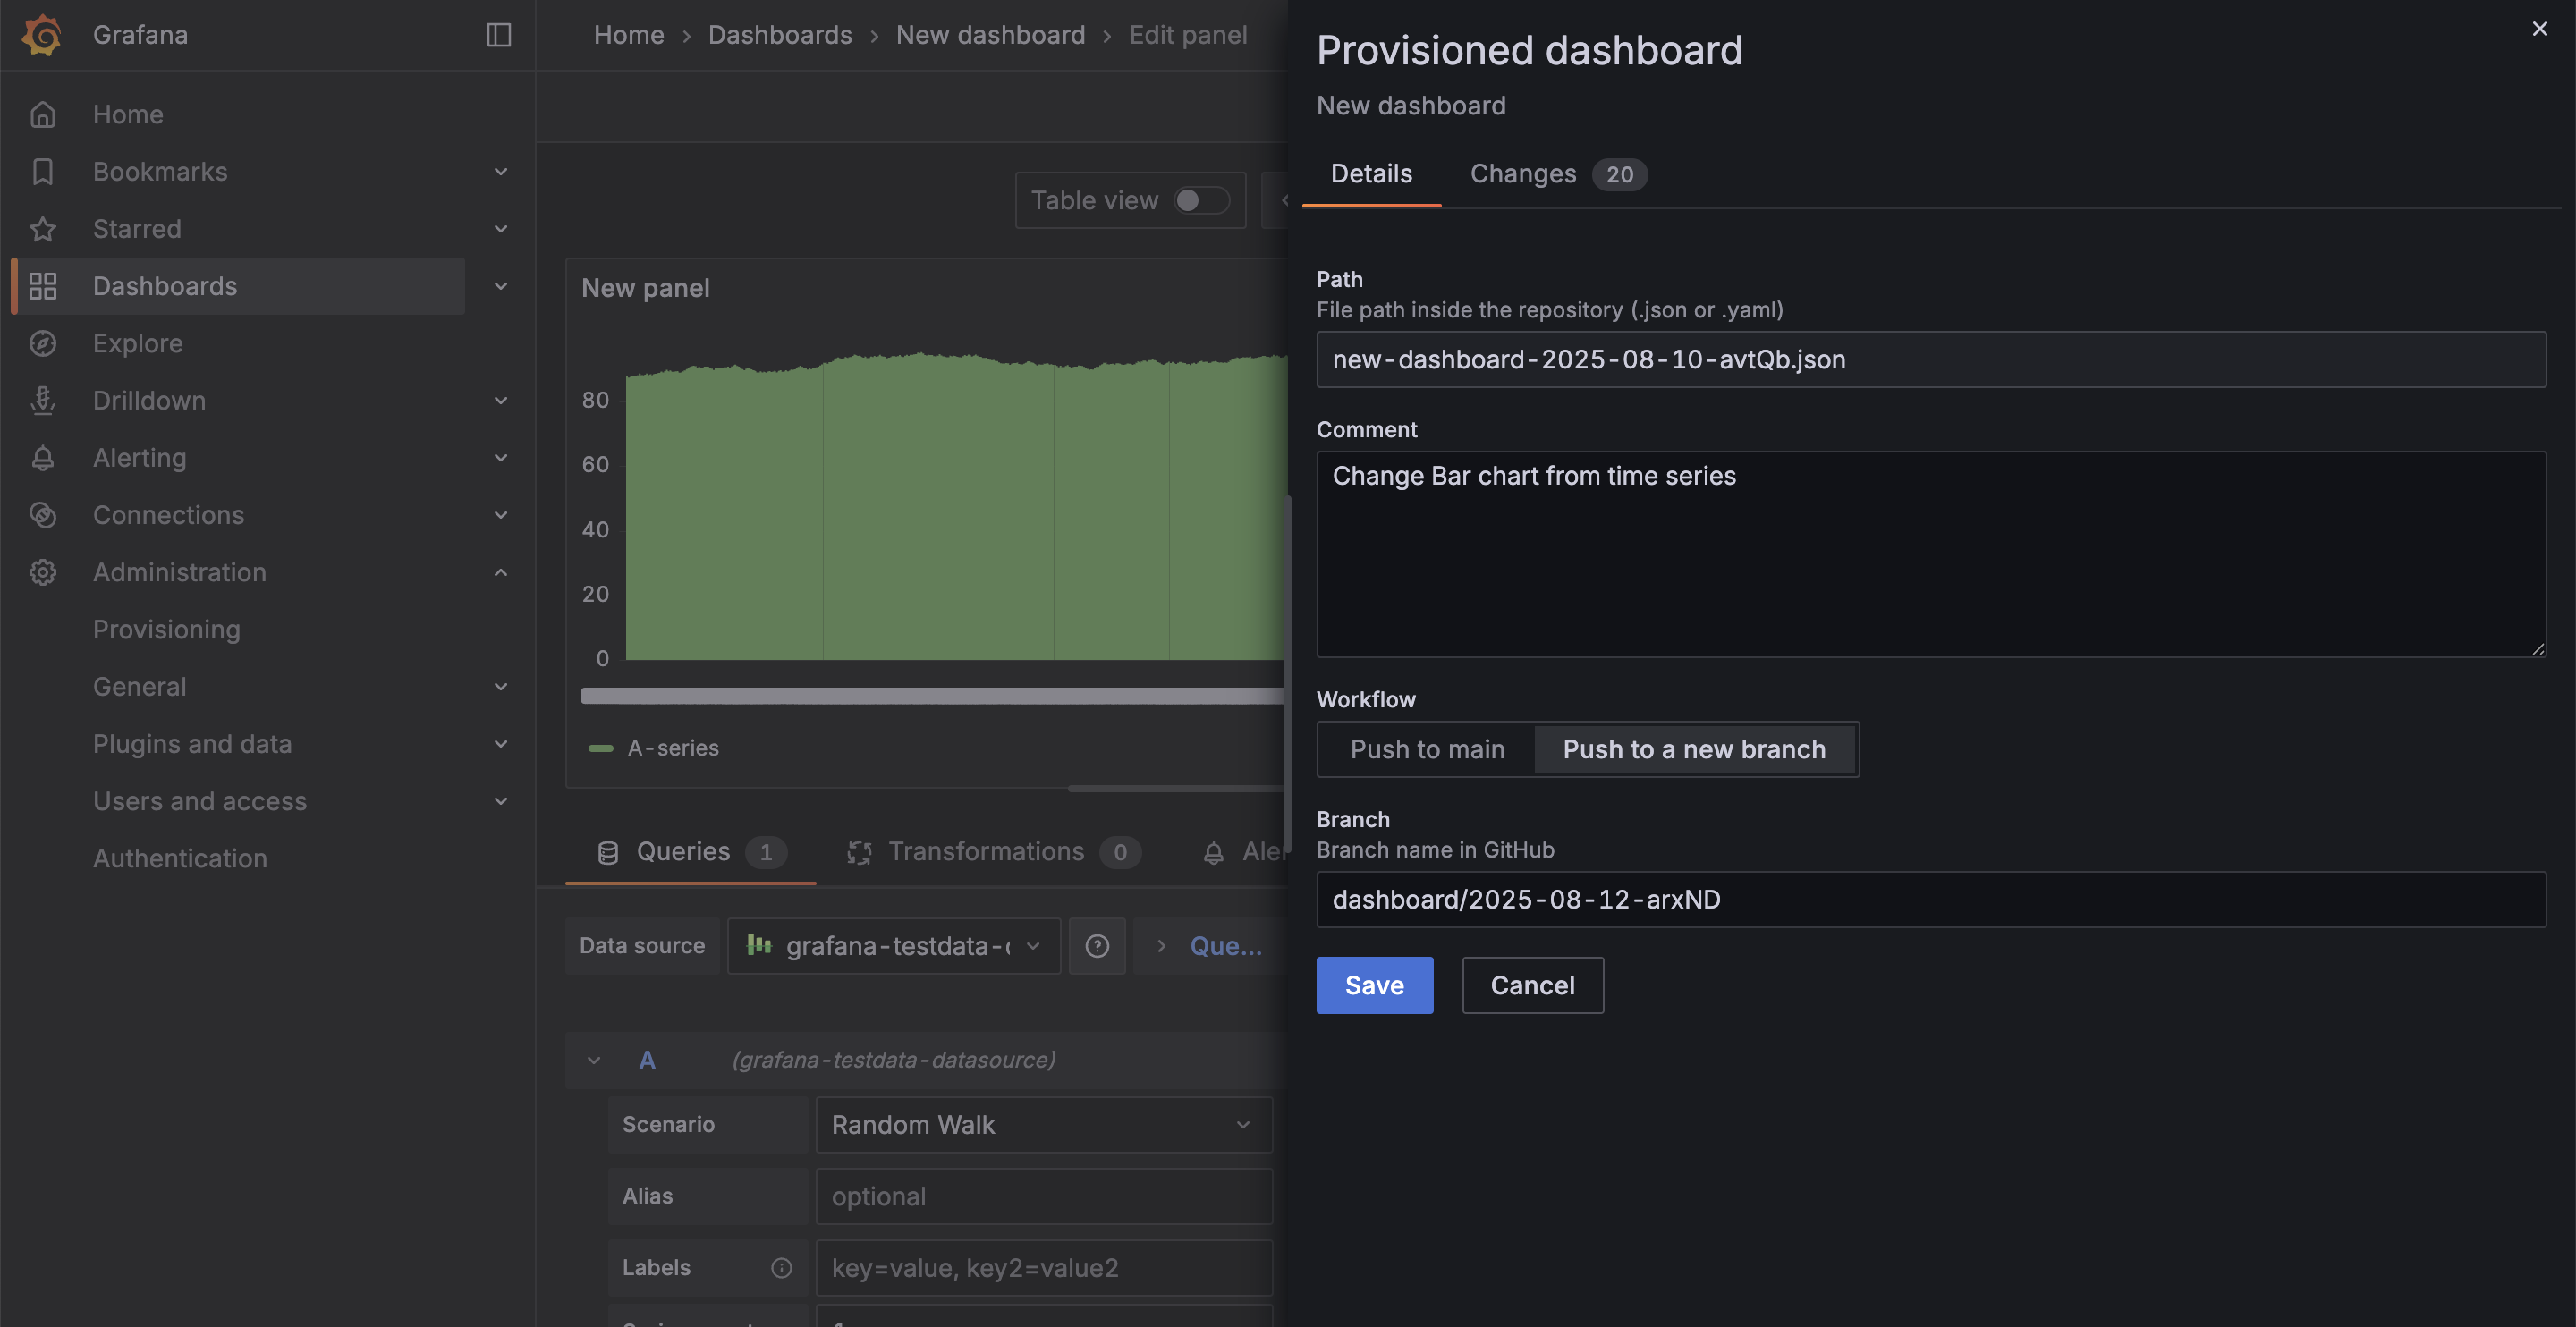Viewport: 2576px width, 1327px height.
Task: Click the Administration gear icon
Action: click(x=42, y=572)
